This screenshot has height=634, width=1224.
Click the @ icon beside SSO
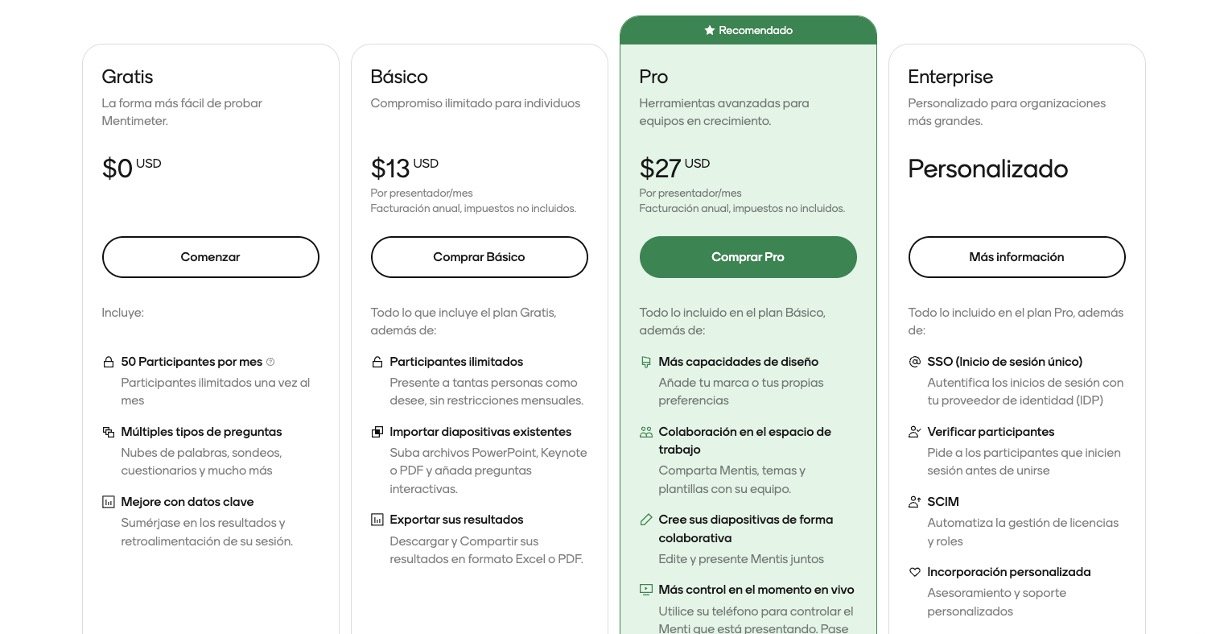914,362
